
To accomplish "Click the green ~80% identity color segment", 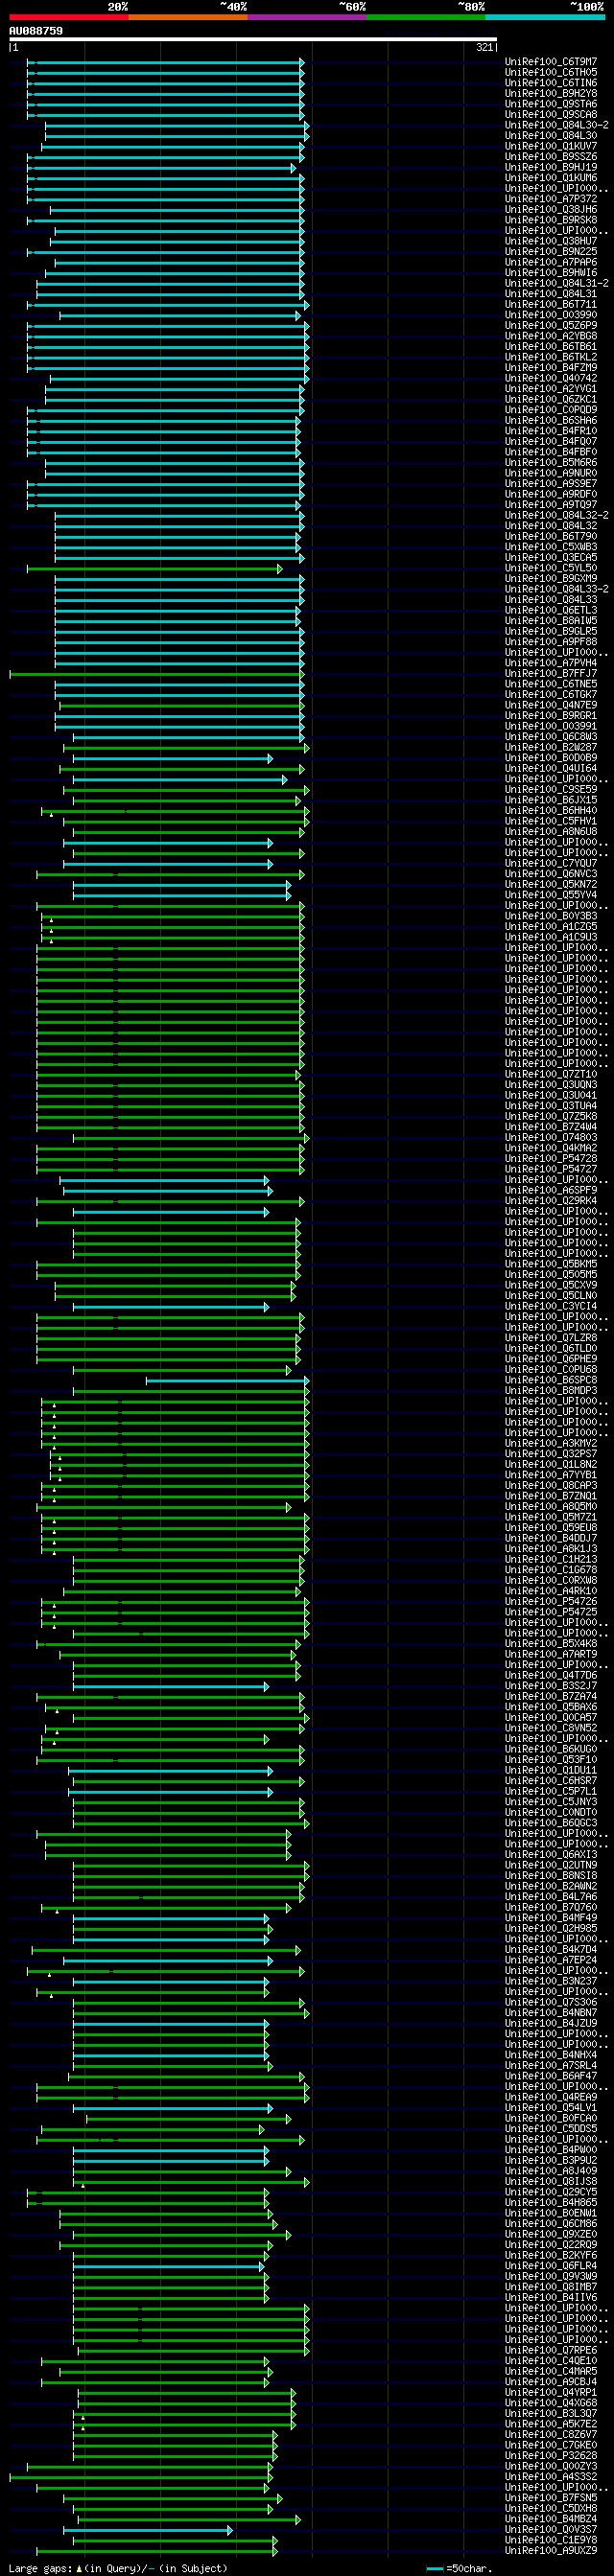I will pos(426,17).
